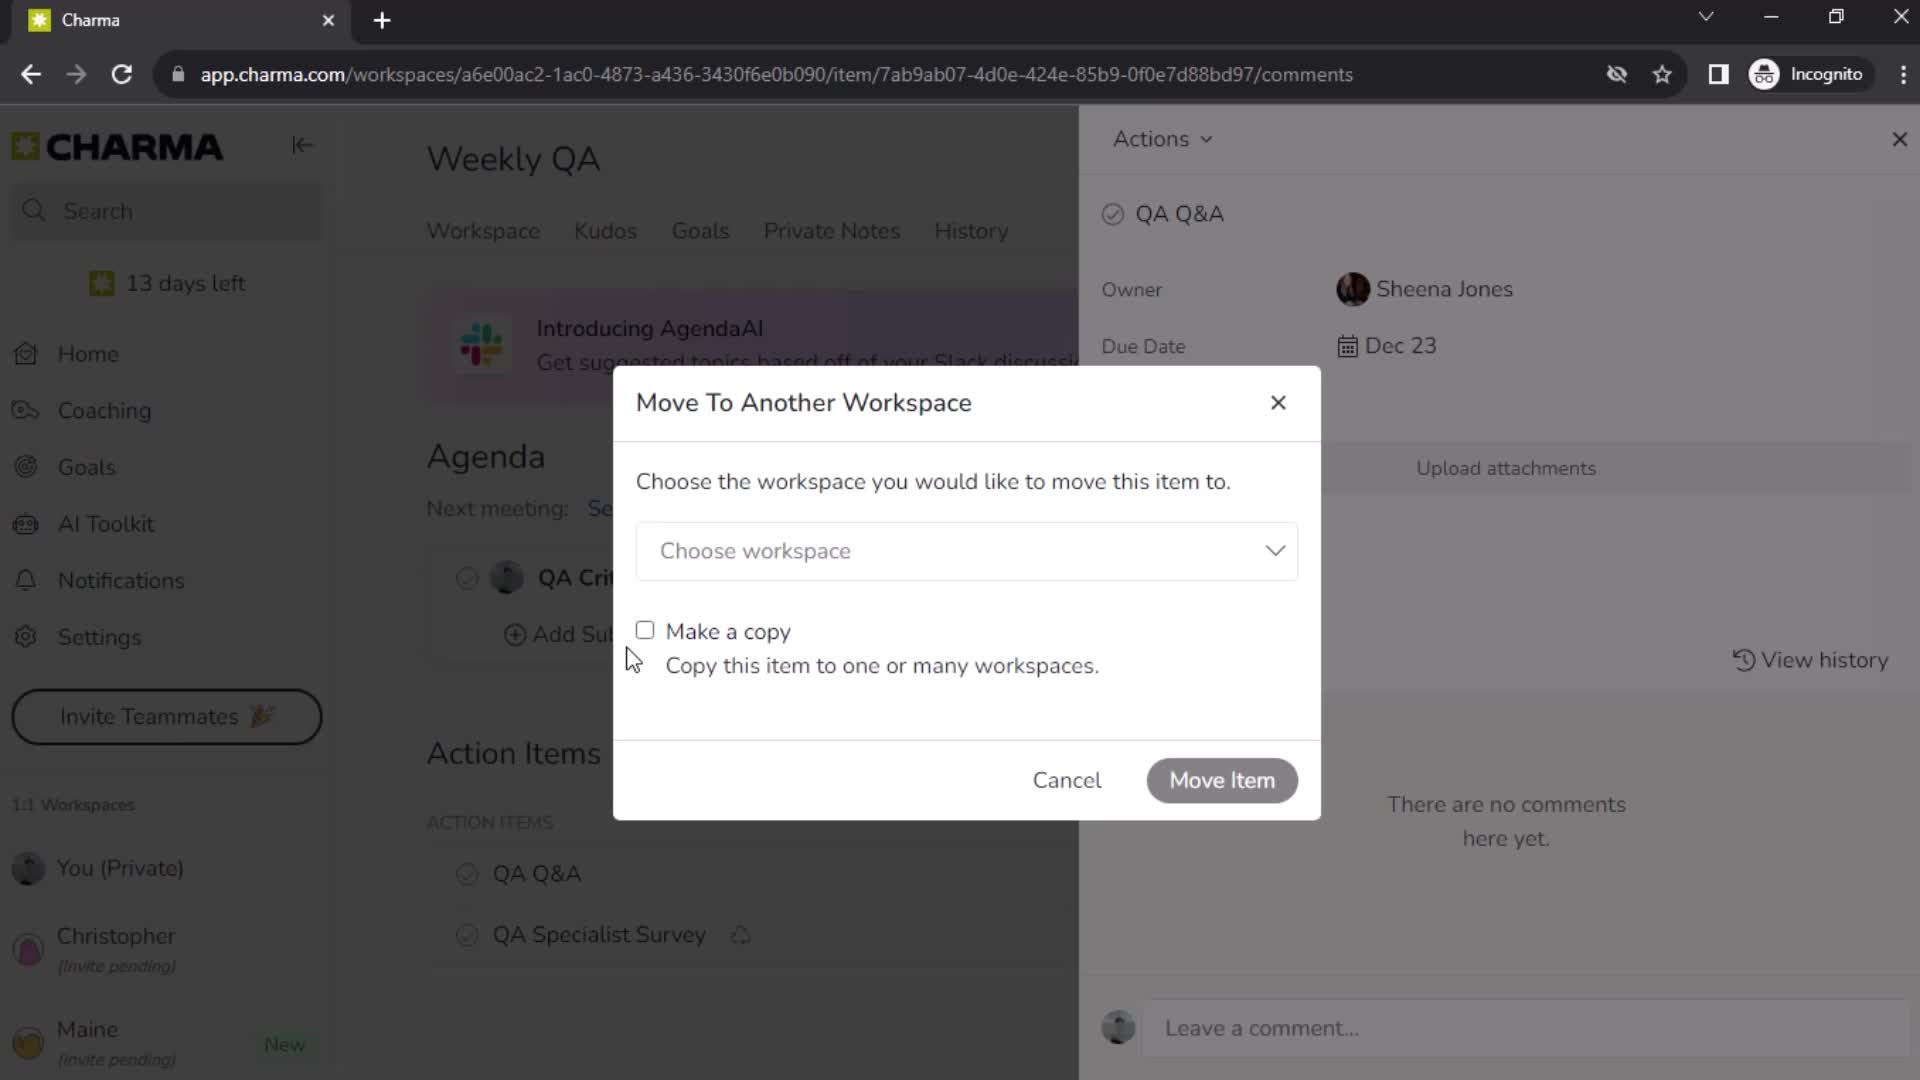Navigate to Goals in the sidebar
1920x1080 pixels.
(x=86, y=467)
